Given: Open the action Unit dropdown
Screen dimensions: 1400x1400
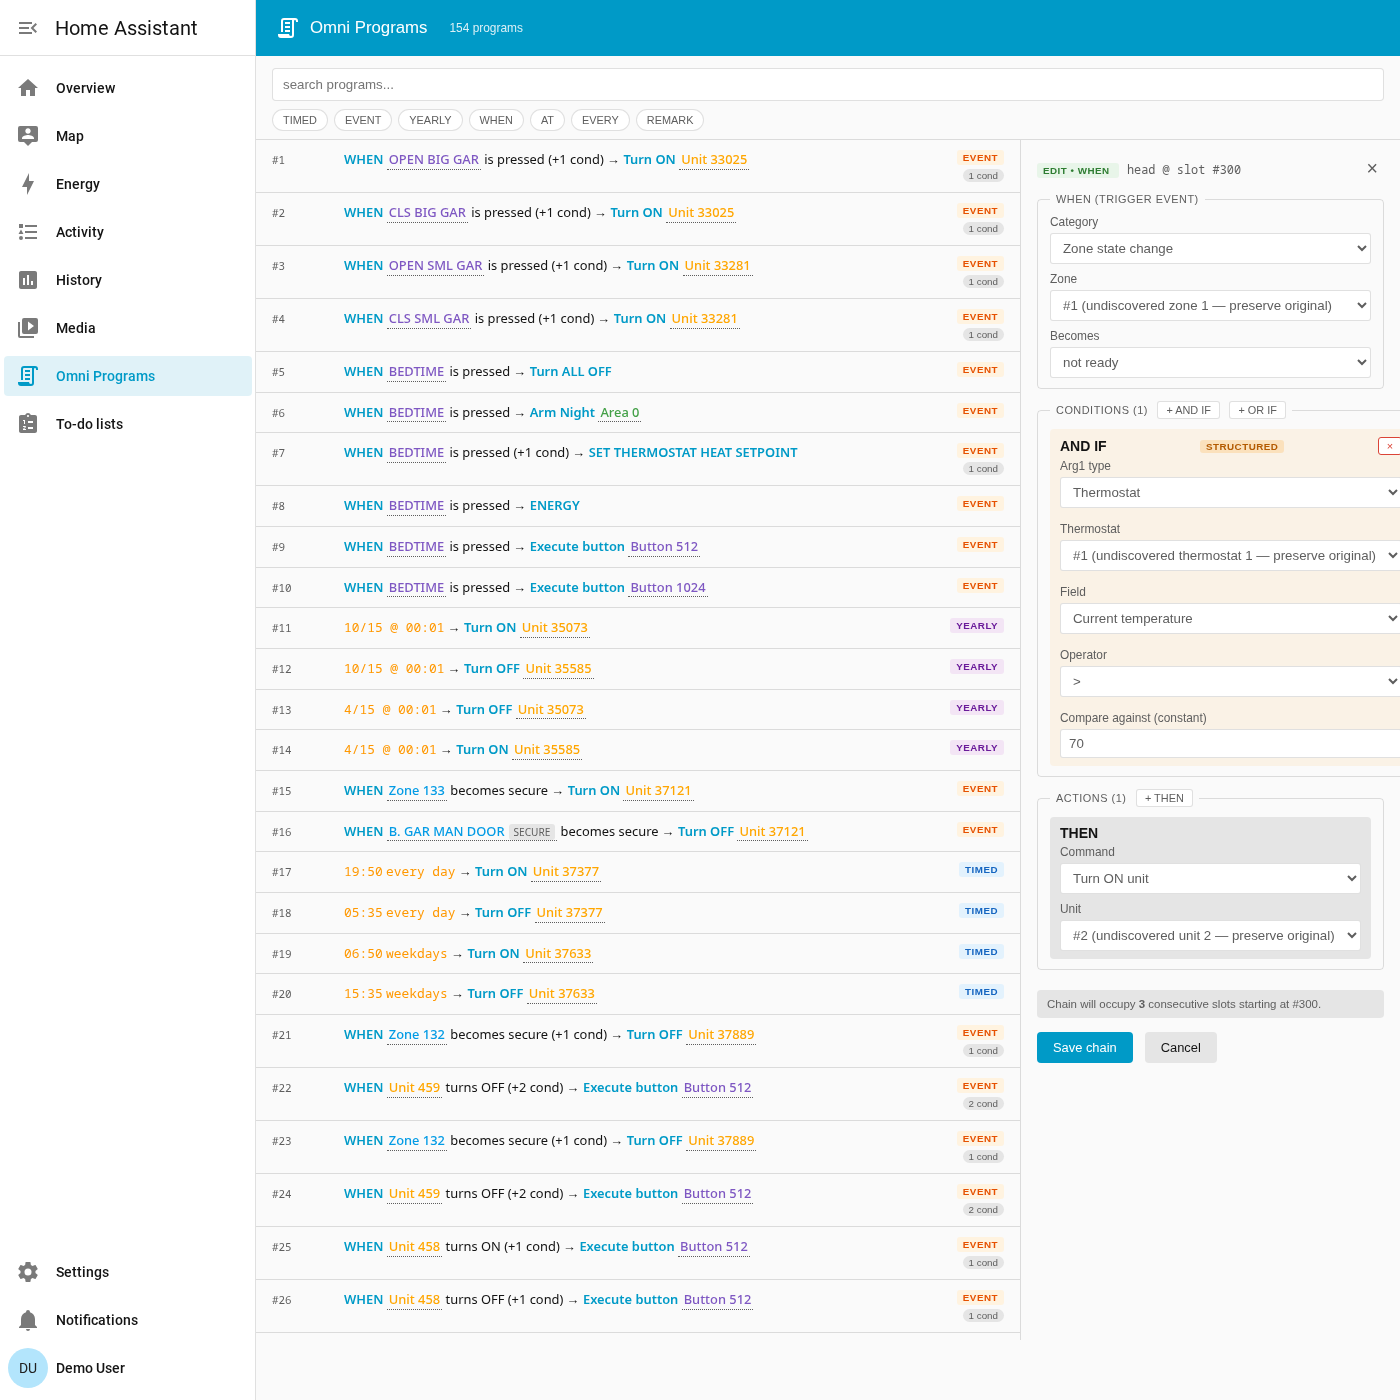Looking at the screenshot, I should pos(1210,935).
